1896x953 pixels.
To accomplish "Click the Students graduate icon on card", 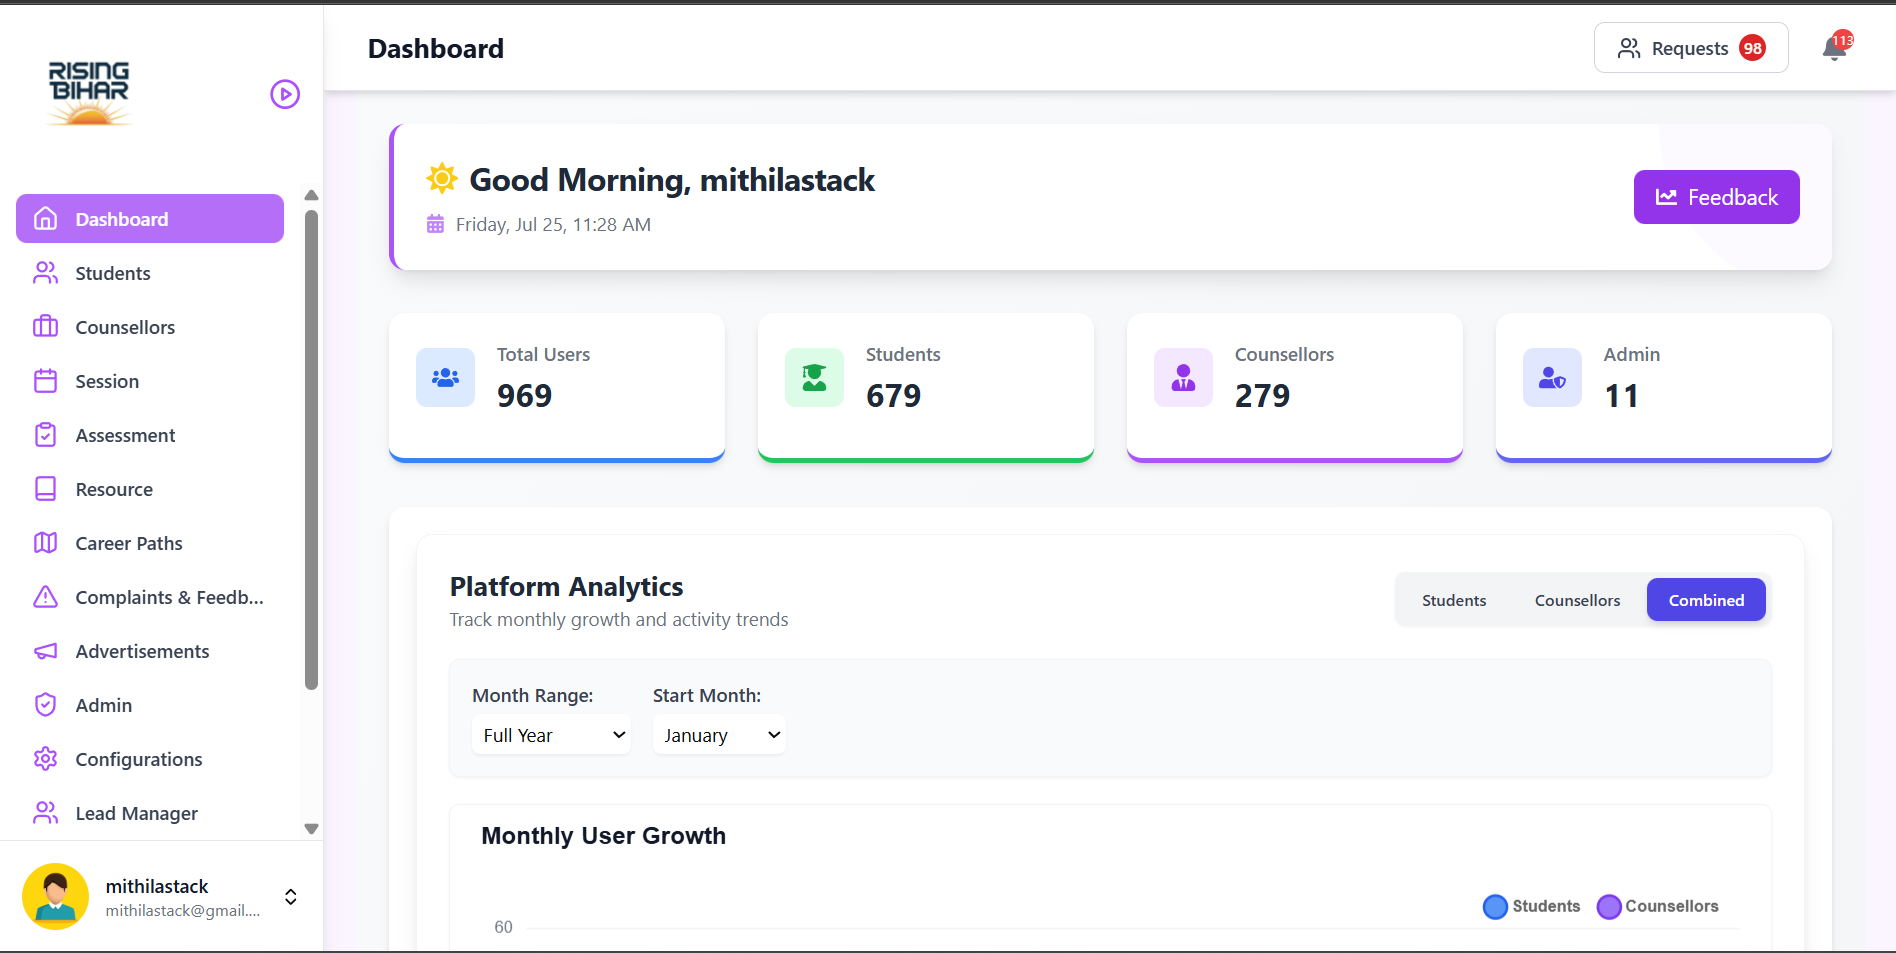I will pyautogui.click(x=814, y=377).
